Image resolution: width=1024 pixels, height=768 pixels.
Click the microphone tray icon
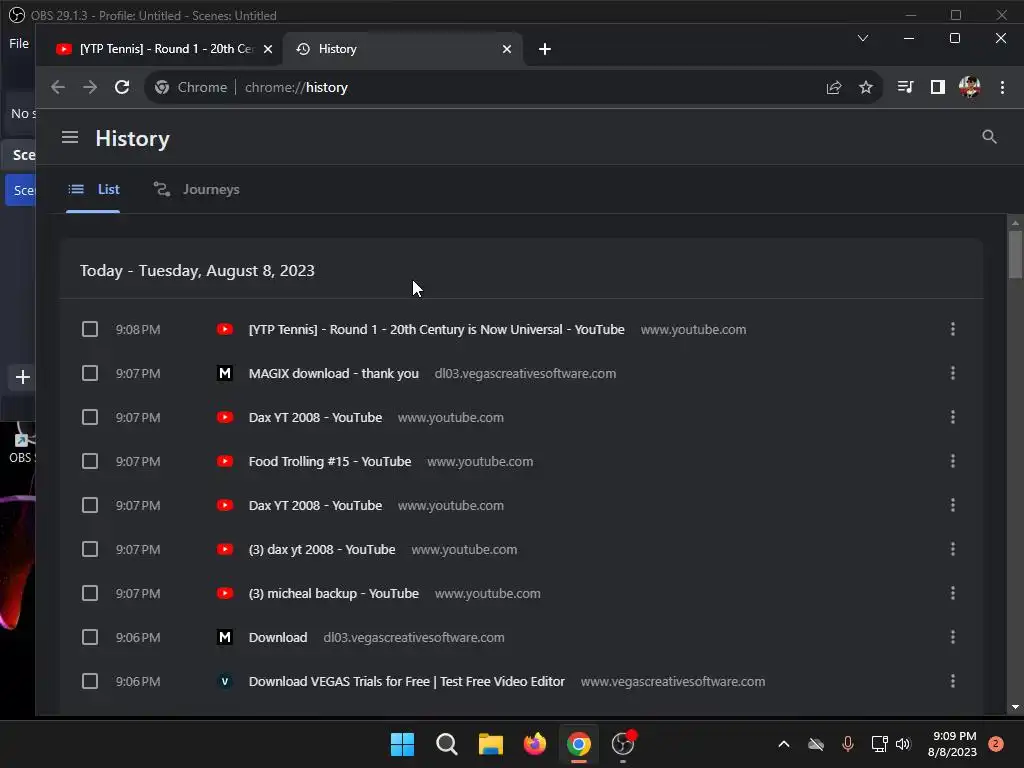tap(847, 744)
